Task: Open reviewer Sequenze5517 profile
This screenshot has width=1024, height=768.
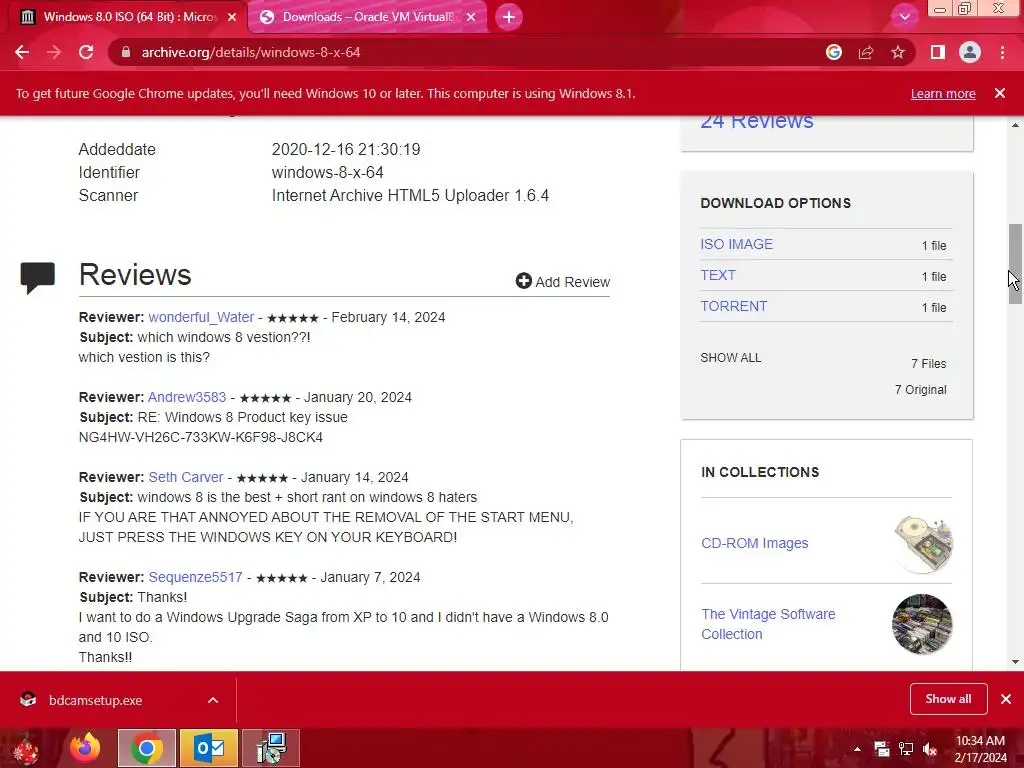Action: (x=195, y=577)
